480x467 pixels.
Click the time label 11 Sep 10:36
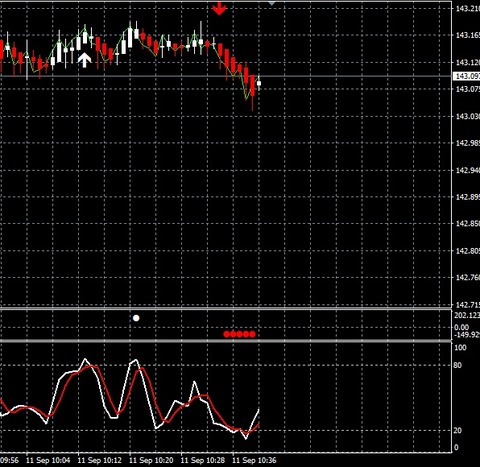[254, 460]
